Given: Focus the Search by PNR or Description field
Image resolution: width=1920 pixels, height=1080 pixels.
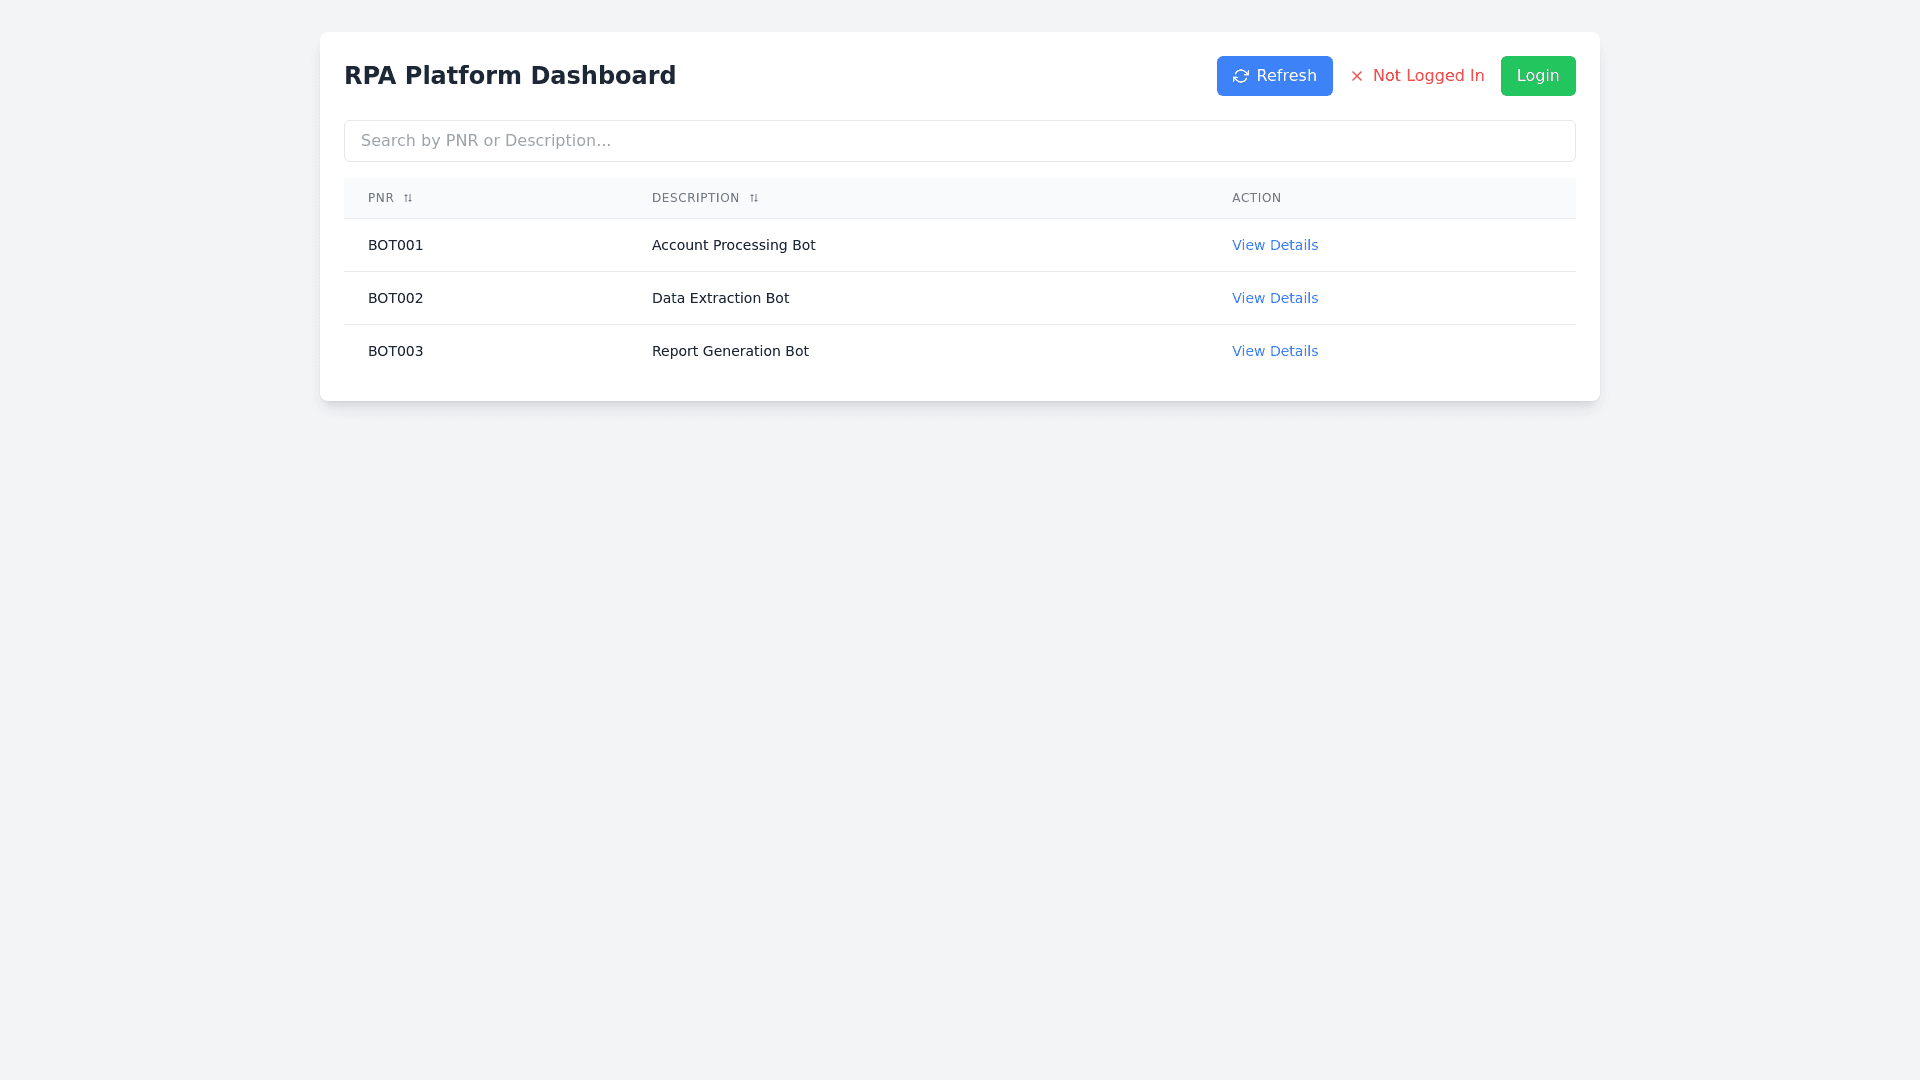Looking at the screenshot, I should [x=959, y=141].
